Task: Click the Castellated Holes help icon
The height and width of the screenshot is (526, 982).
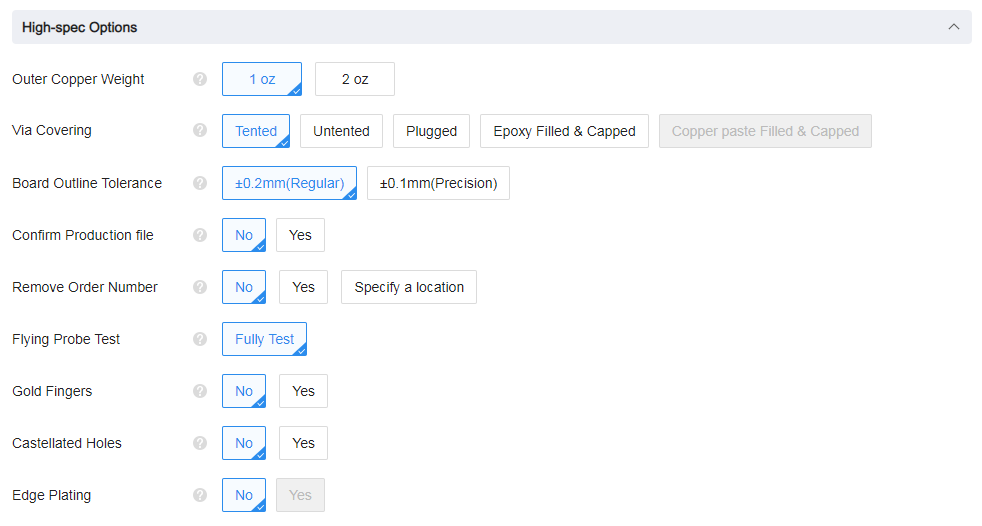Action: (x=200, y=443)
